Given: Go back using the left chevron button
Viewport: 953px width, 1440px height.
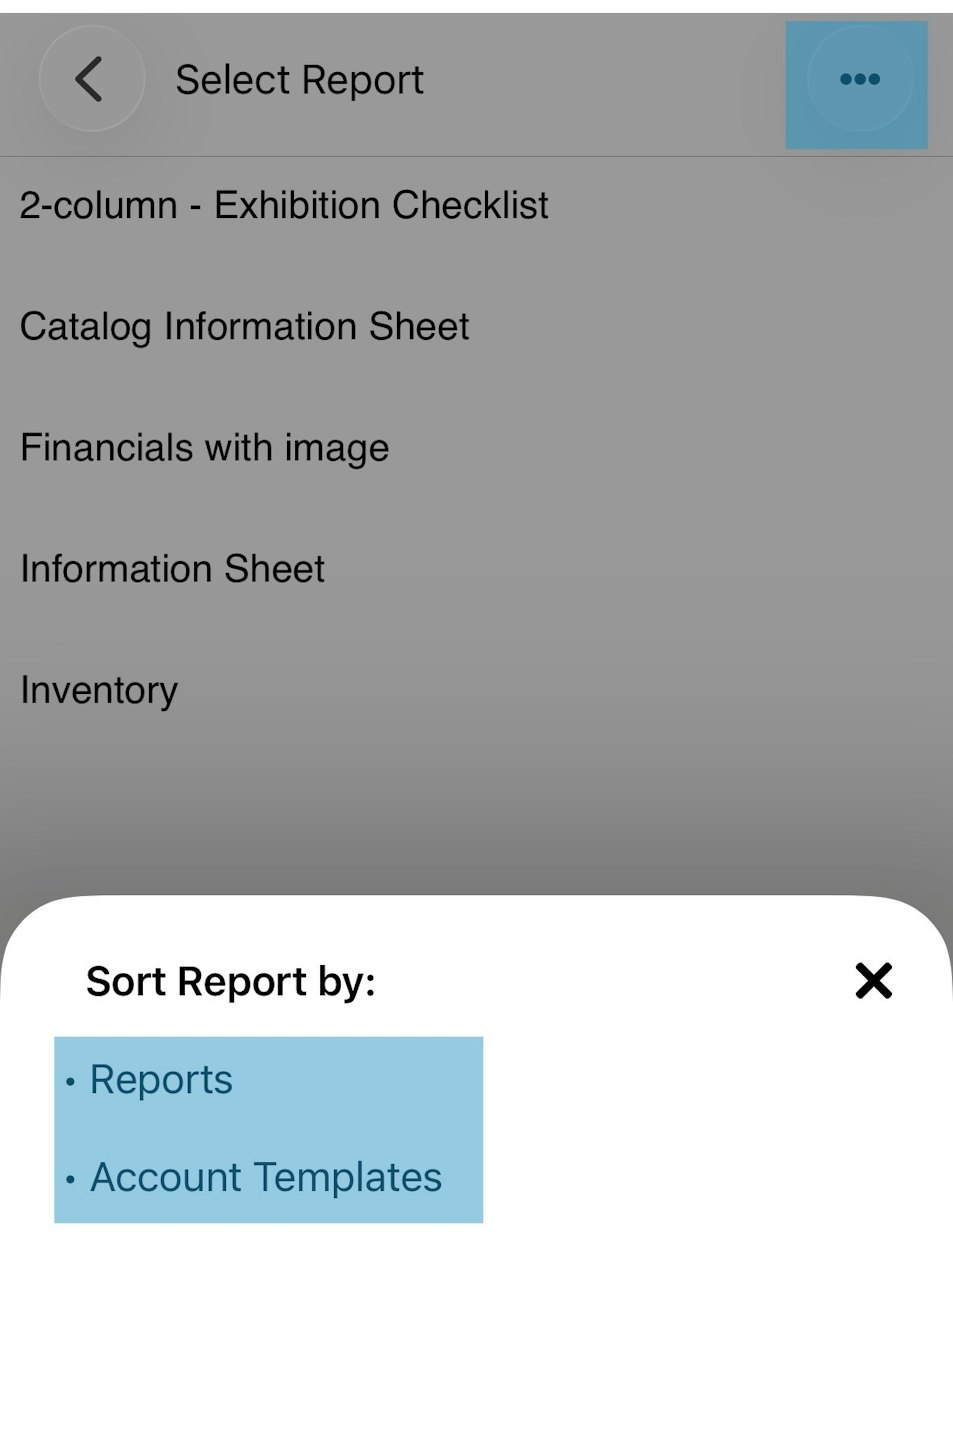Looking at the screenshot, I should 91,79.
